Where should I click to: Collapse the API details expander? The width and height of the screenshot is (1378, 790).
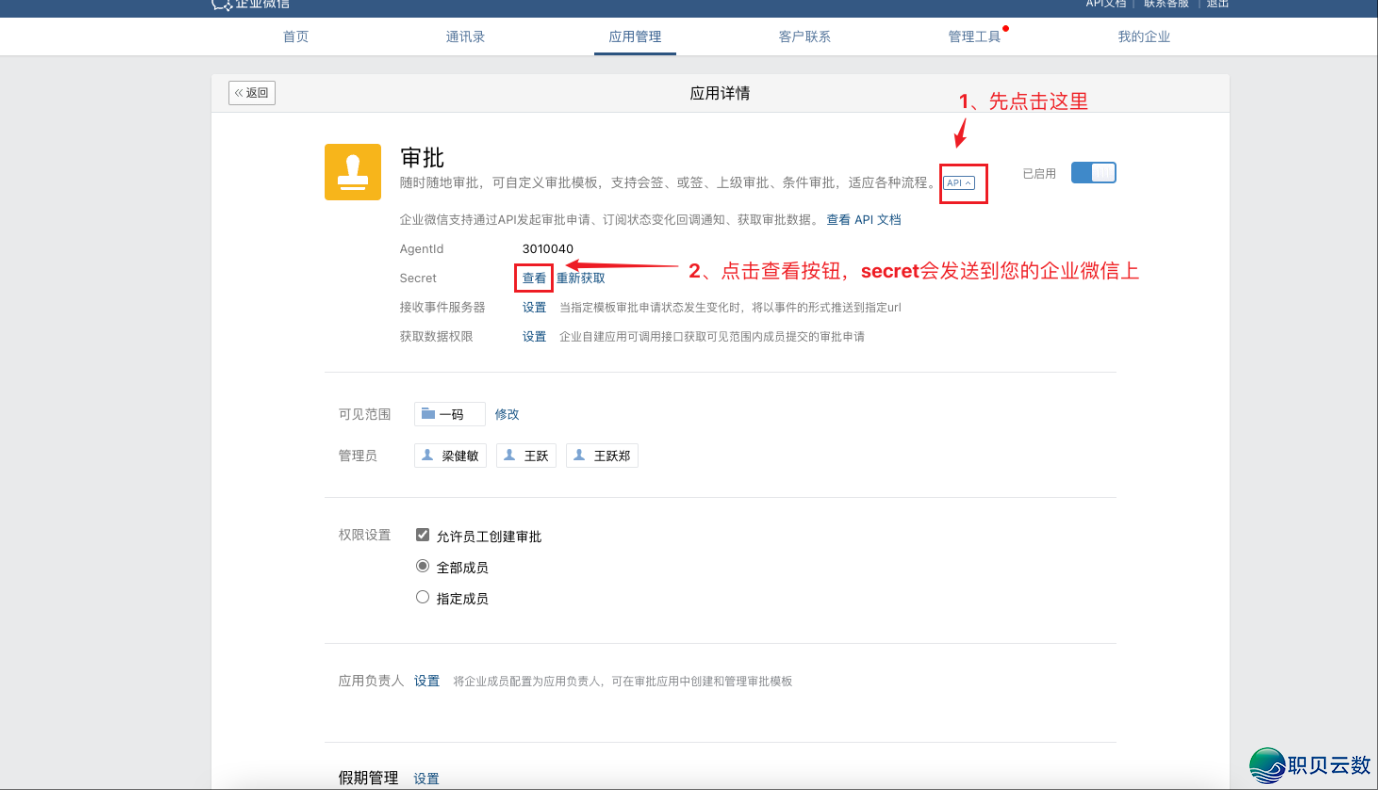point(959,183)
